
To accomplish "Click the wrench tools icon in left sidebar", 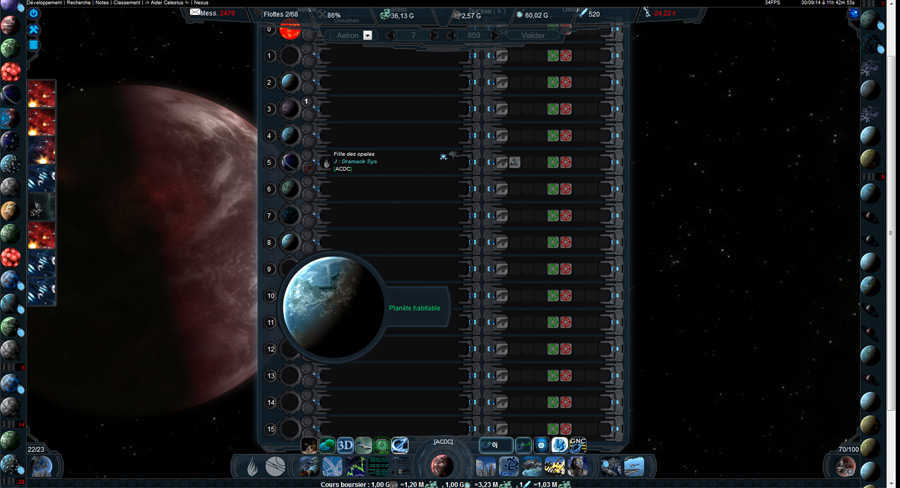I will coord(34,29).
